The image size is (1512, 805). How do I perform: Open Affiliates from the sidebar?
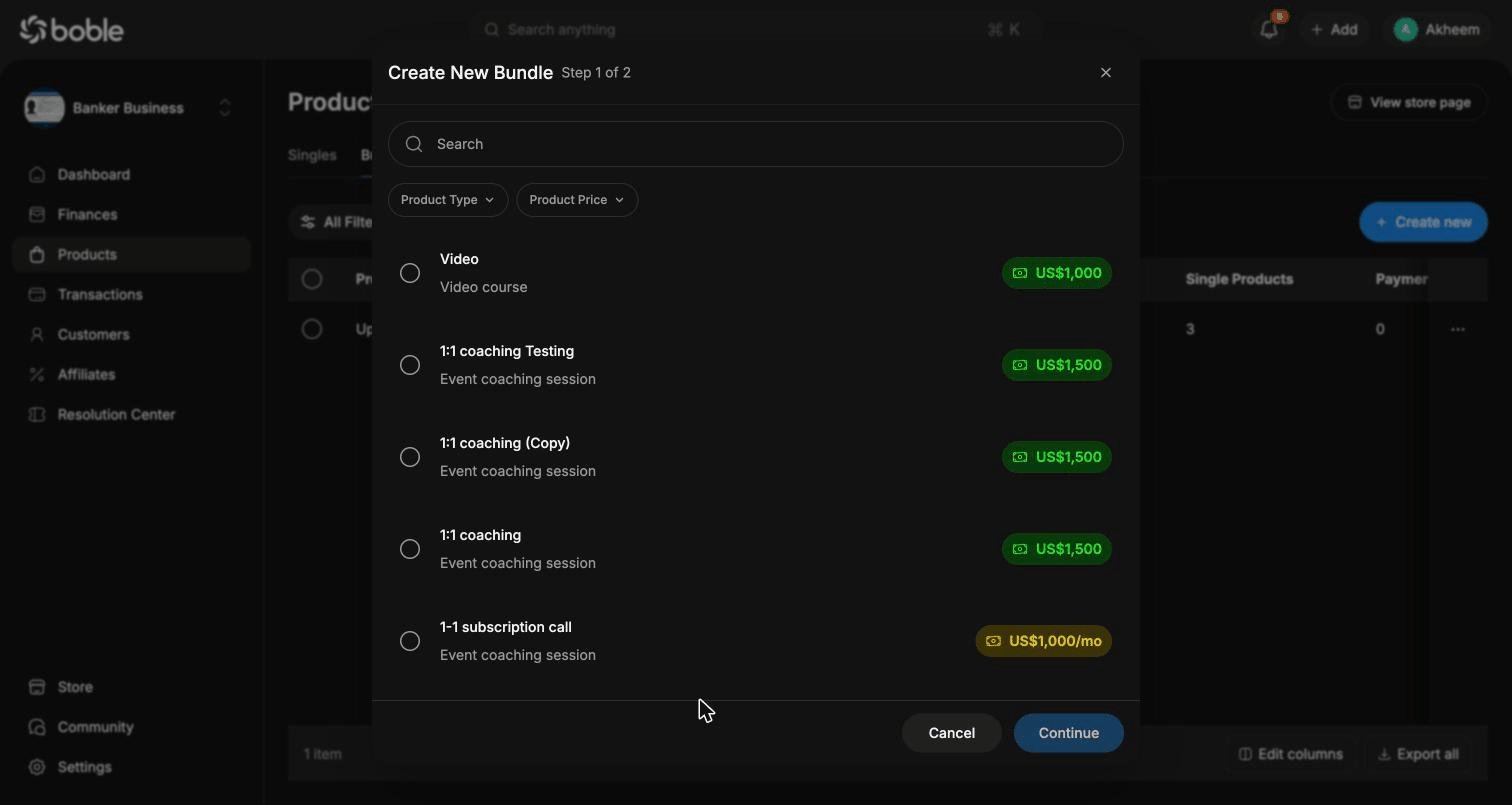click(x=131, y=375)
